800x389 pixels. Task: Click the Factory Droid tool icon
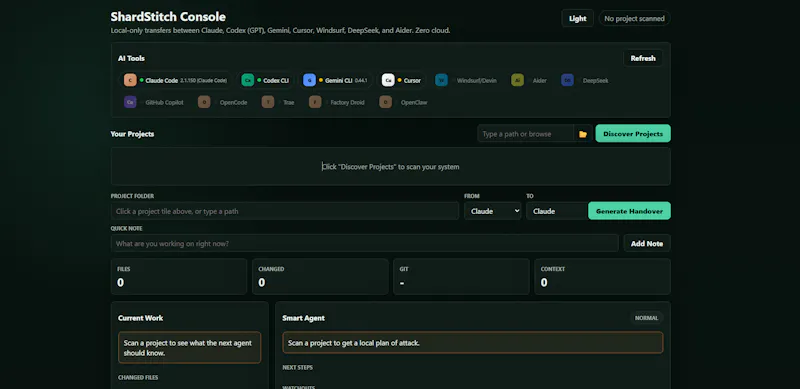pyautogui.click(x=315, y=102)
